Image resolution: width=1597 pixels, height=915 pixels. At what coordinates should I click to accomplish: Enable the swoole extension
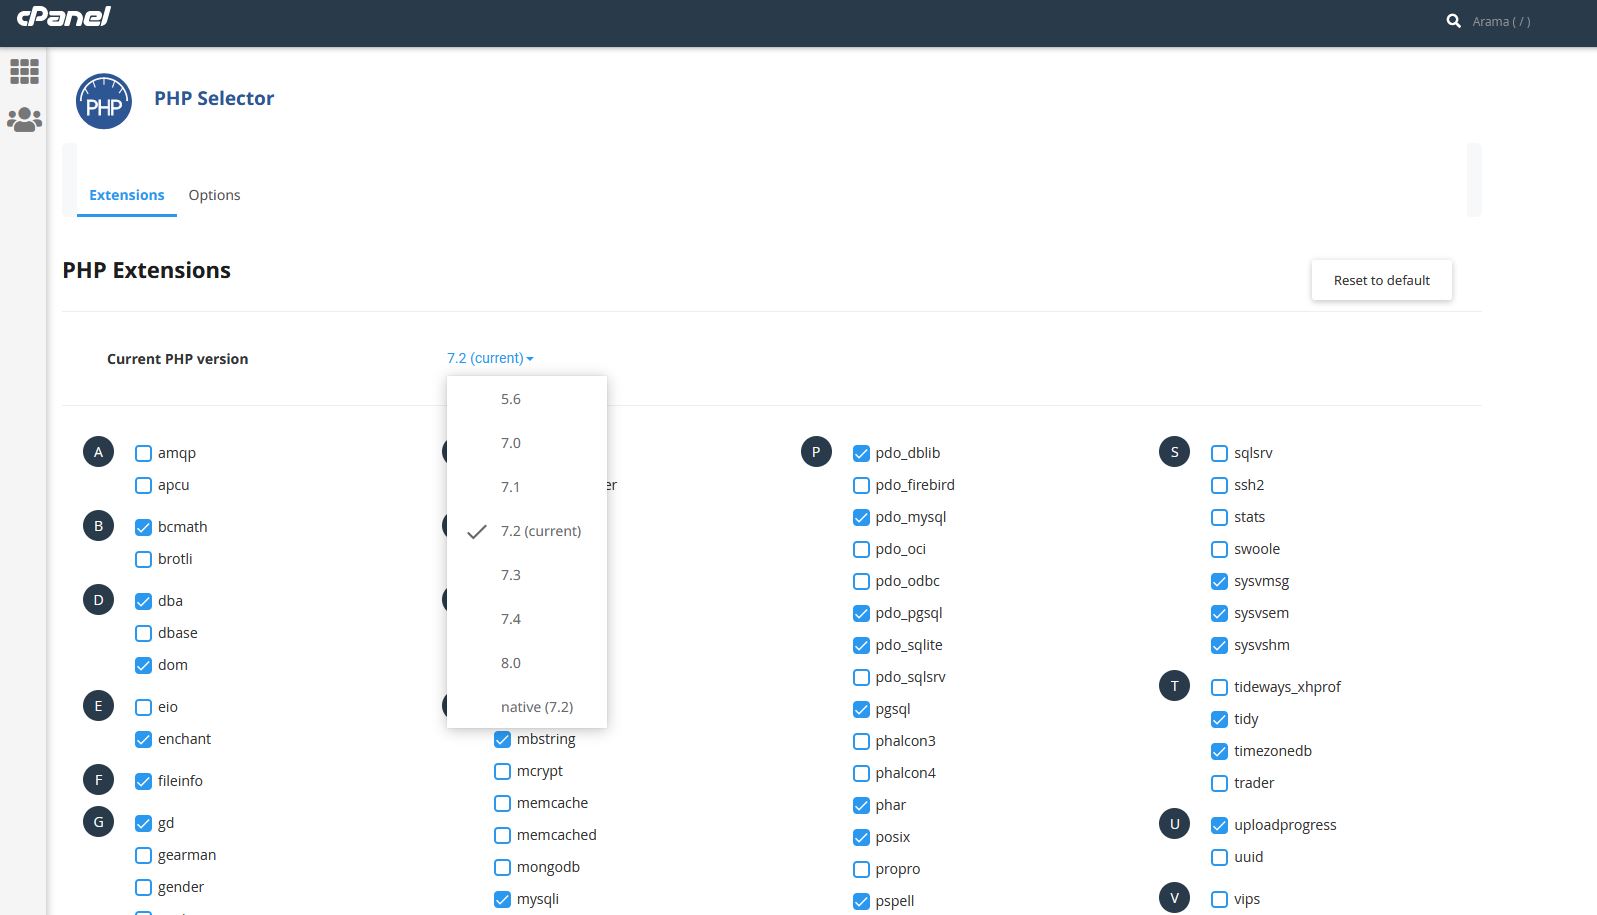point(1219,549)
